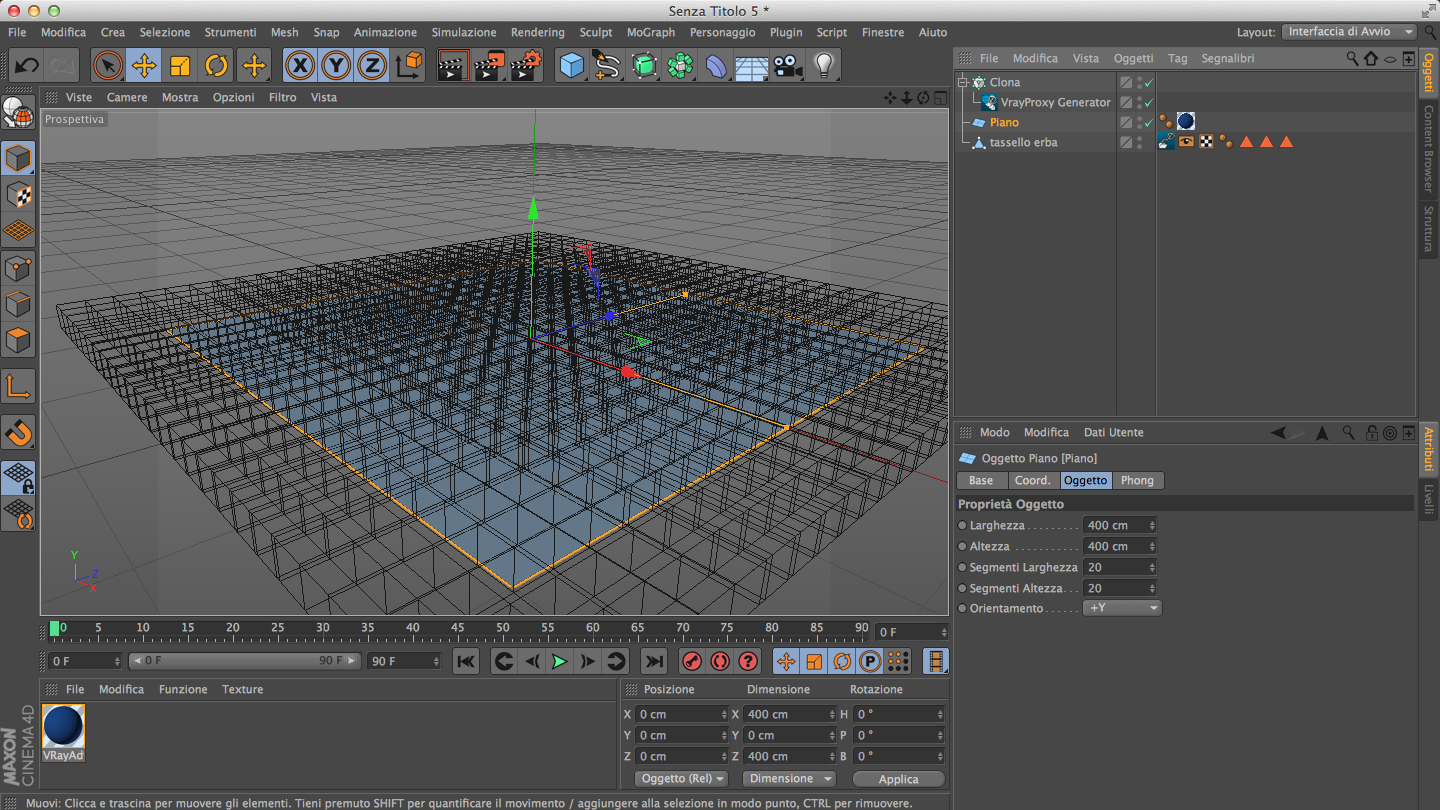Screen dimensions: 1440x810
Task: Enable snapping with the magnet icon
Action: (18, 433)
